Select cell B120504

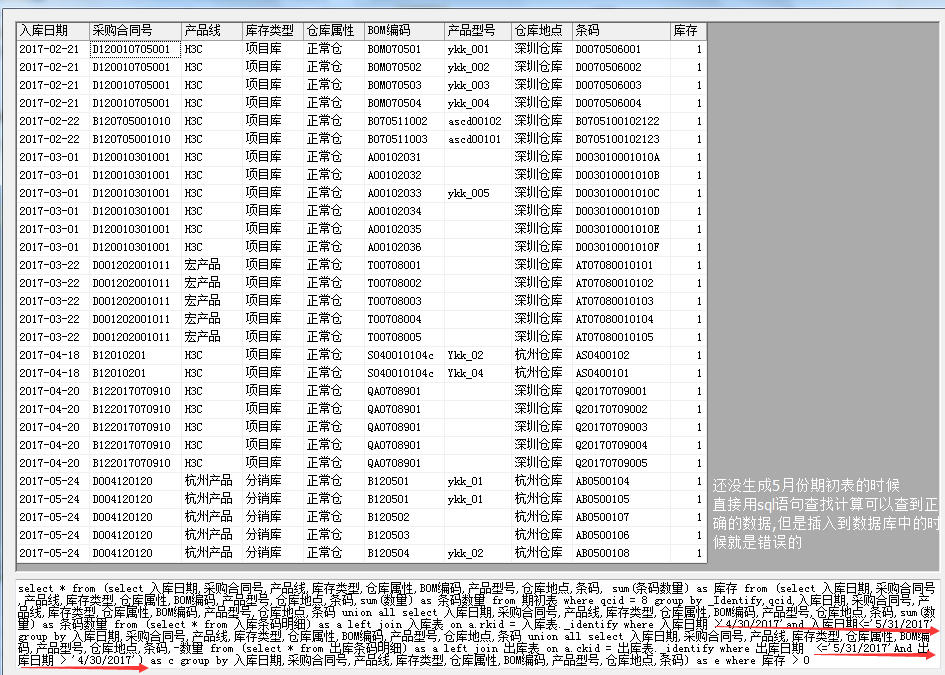404,553
